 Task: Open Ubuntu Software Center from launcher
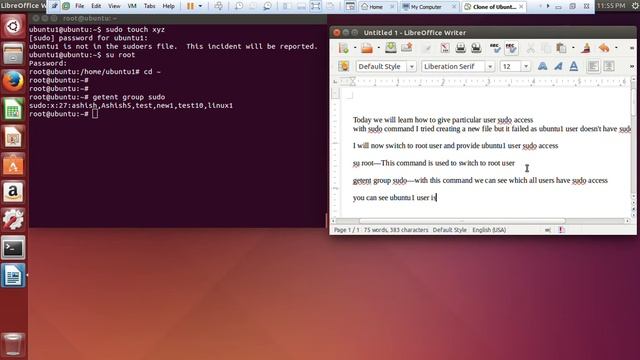(13, 164)
